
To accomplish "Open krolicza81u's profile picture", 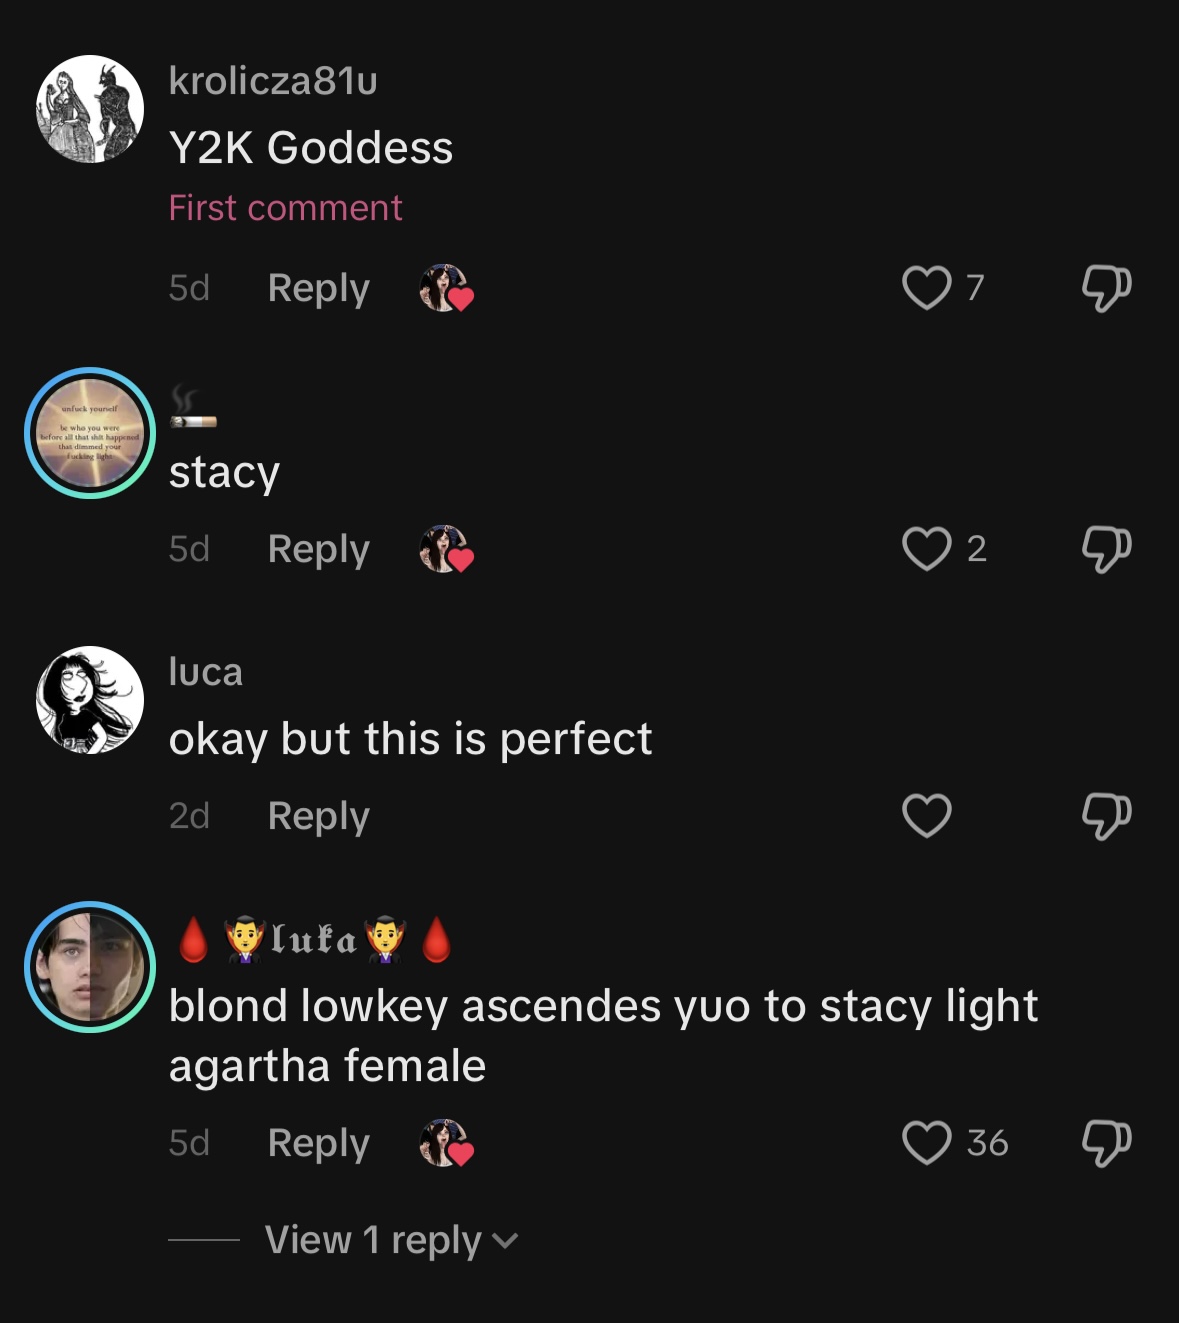I will (90, 109).
